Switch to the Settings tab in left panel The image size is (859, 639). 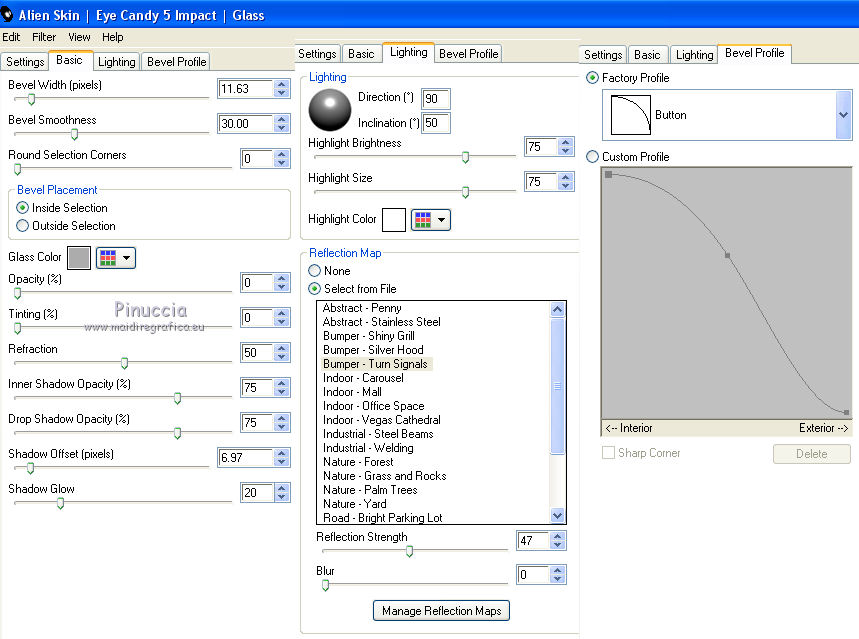pyautogui.click(x=25, y=62)
